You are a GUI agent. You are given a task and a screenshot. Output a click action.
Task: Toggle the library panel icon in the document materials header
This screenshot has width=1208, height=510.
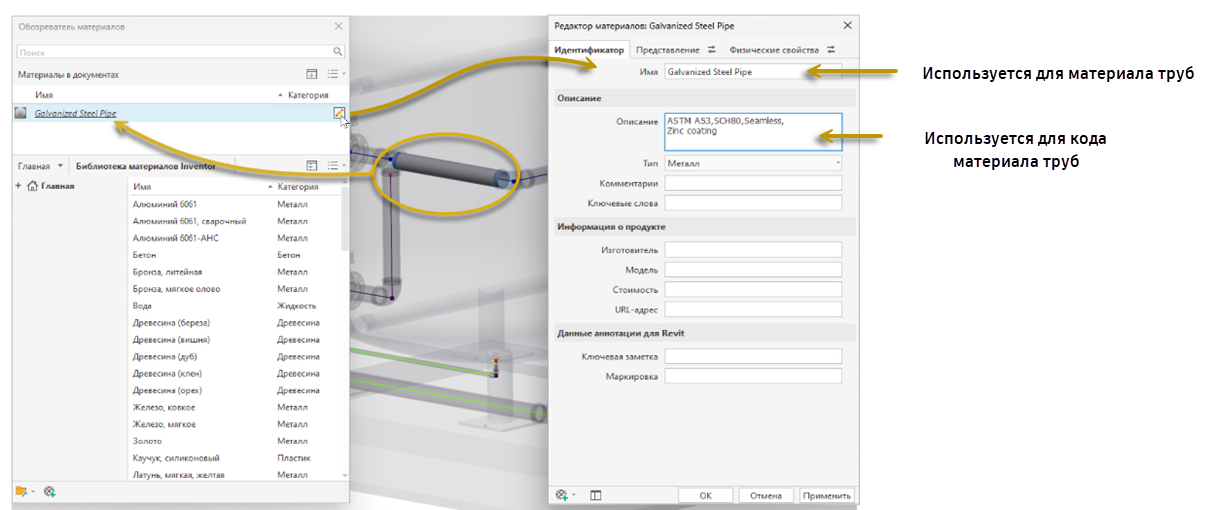pos(312,74)
